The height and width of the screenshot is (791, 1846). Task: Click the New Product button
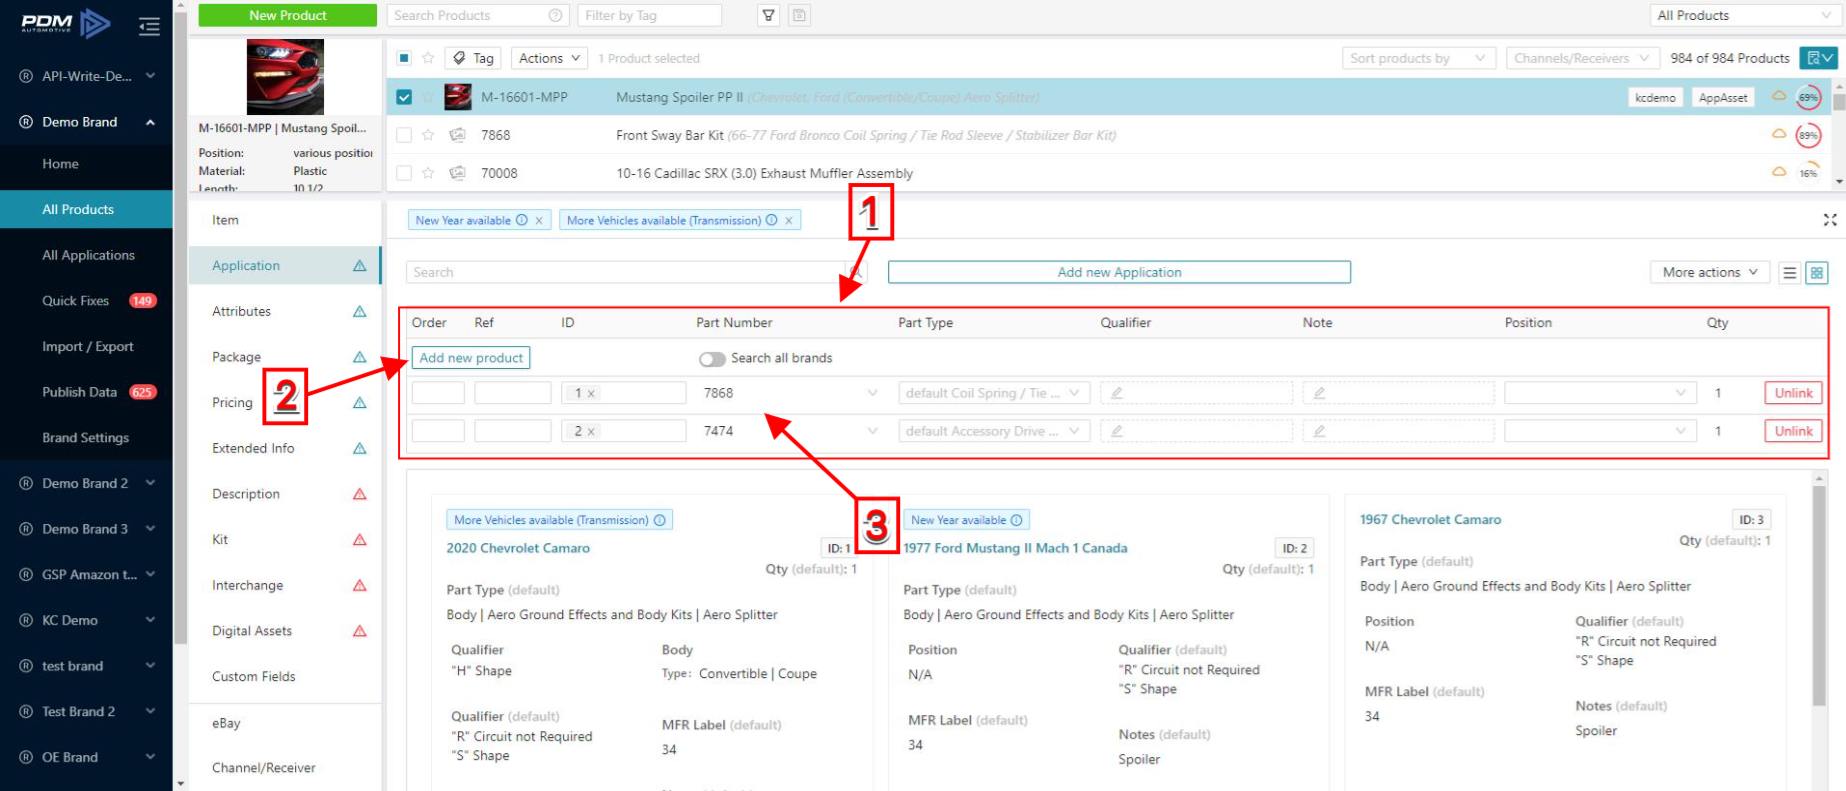point(288,15)
